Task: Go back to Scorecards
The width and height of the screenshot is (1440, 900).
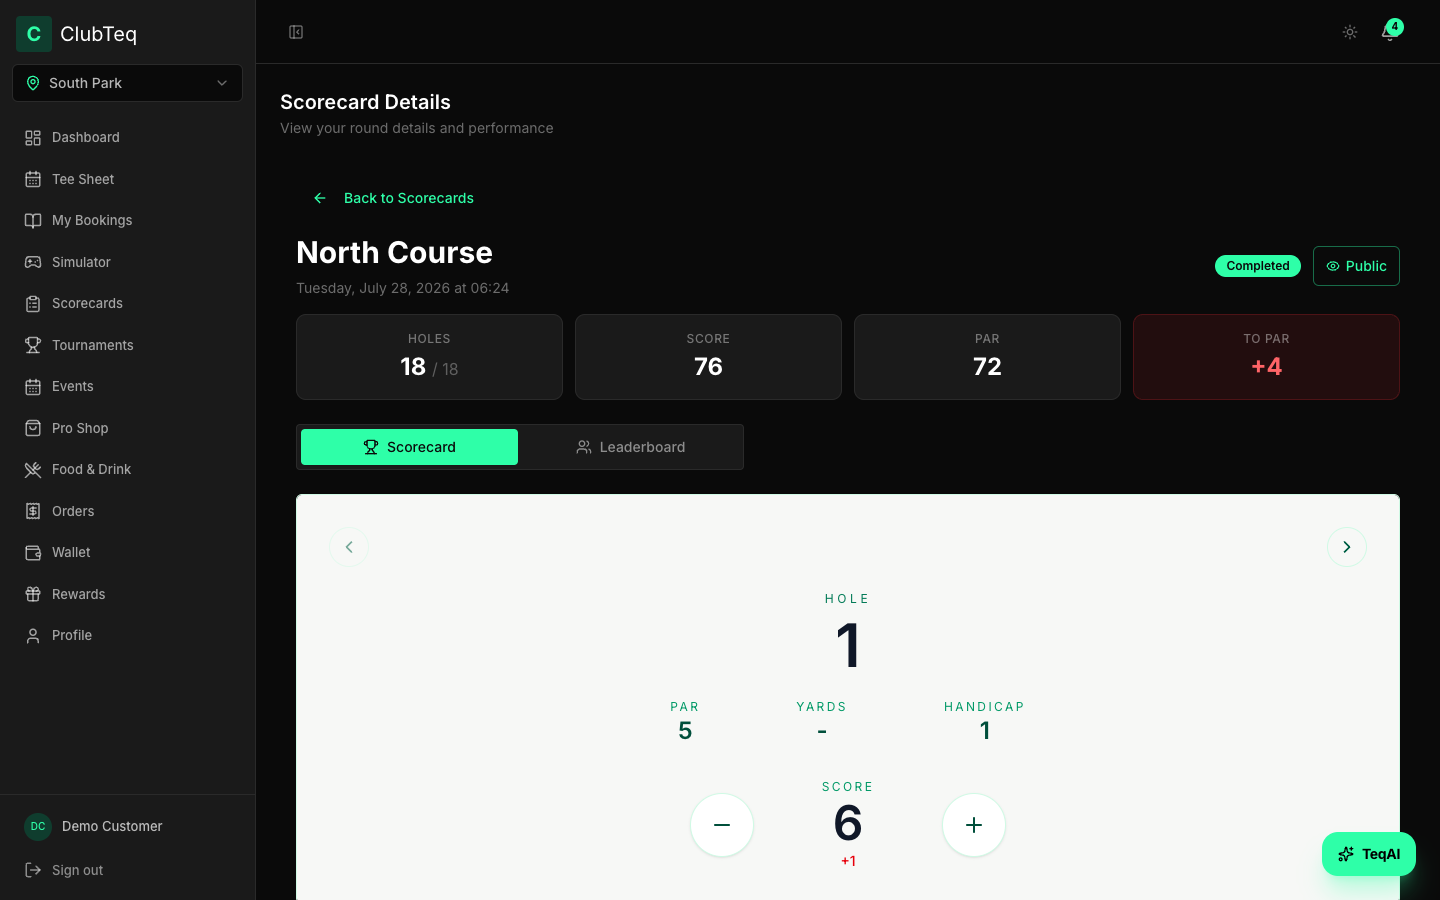Action: coord(393,198)
